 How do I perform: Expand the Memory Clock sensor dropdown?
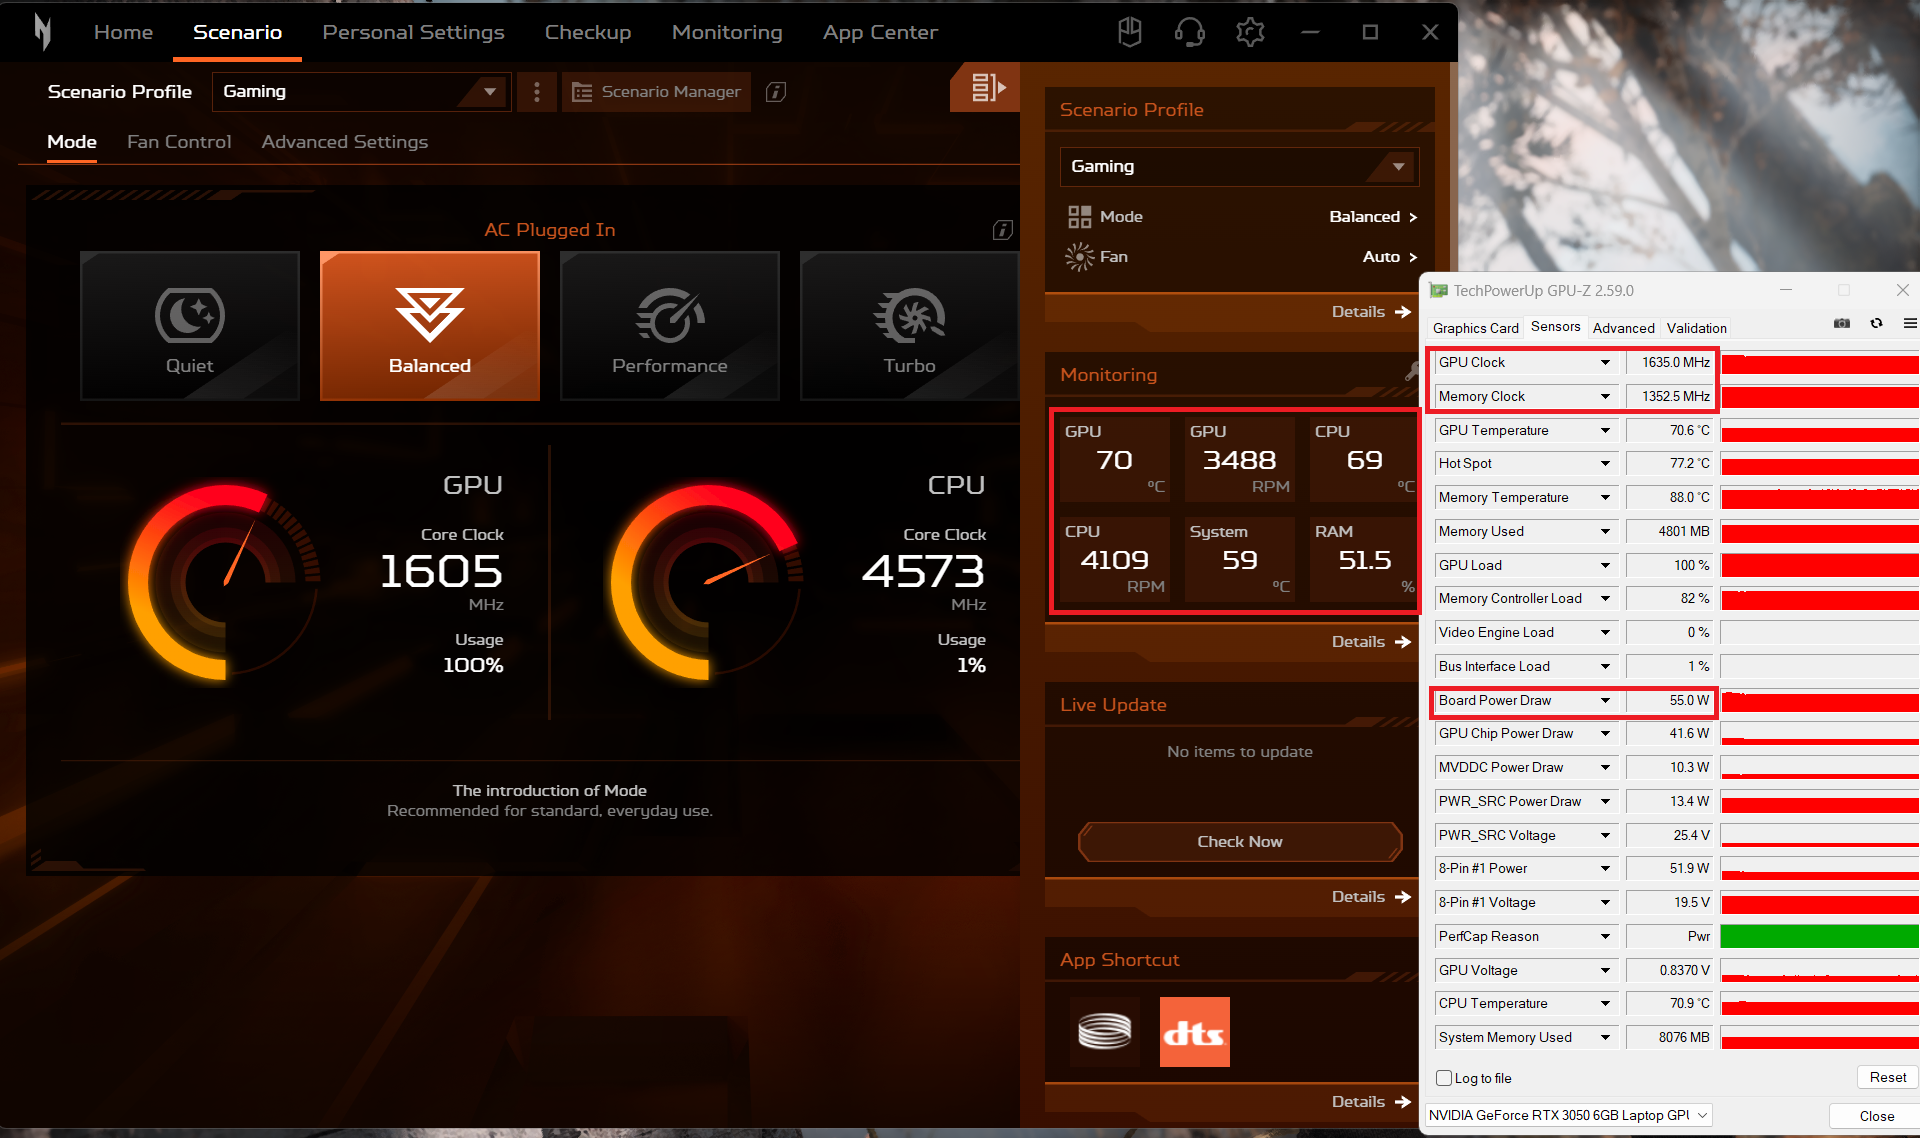[1605, 397]
